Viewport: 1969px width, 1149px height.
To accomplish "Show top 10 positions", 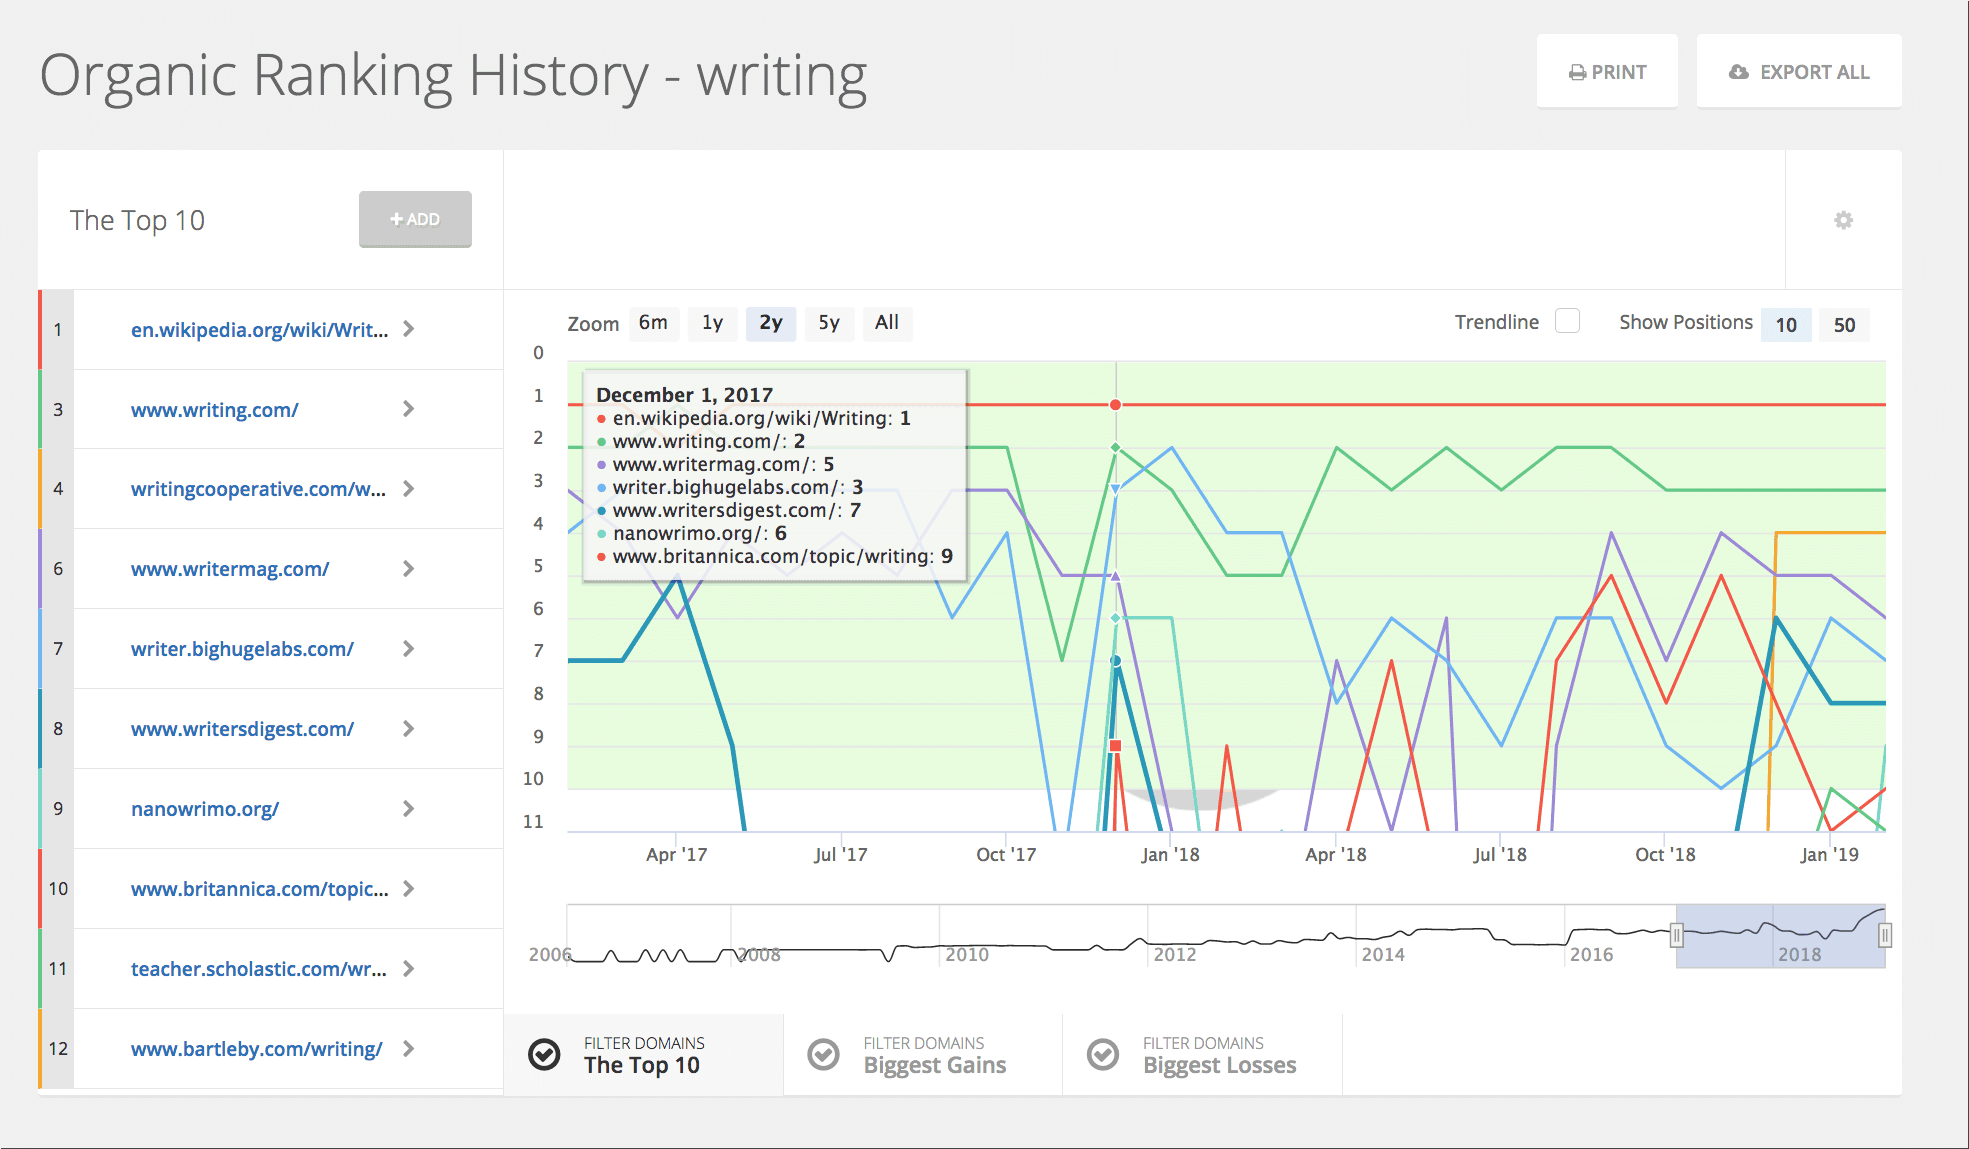I will click(1786, 324).
